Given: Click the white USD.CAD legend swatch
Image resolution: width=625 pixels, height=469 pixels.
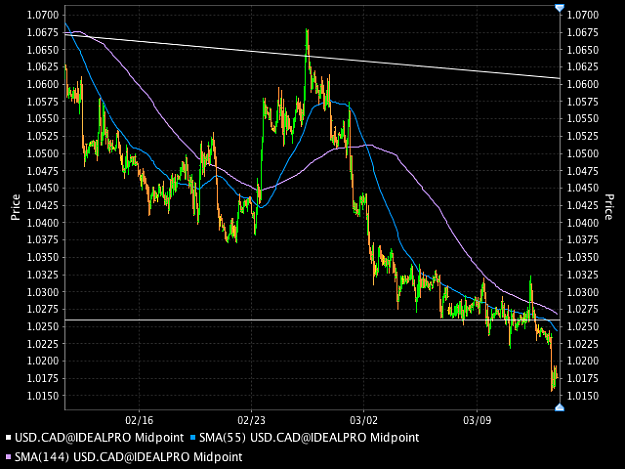Looking at the screenshot, I should coord(8,438).
